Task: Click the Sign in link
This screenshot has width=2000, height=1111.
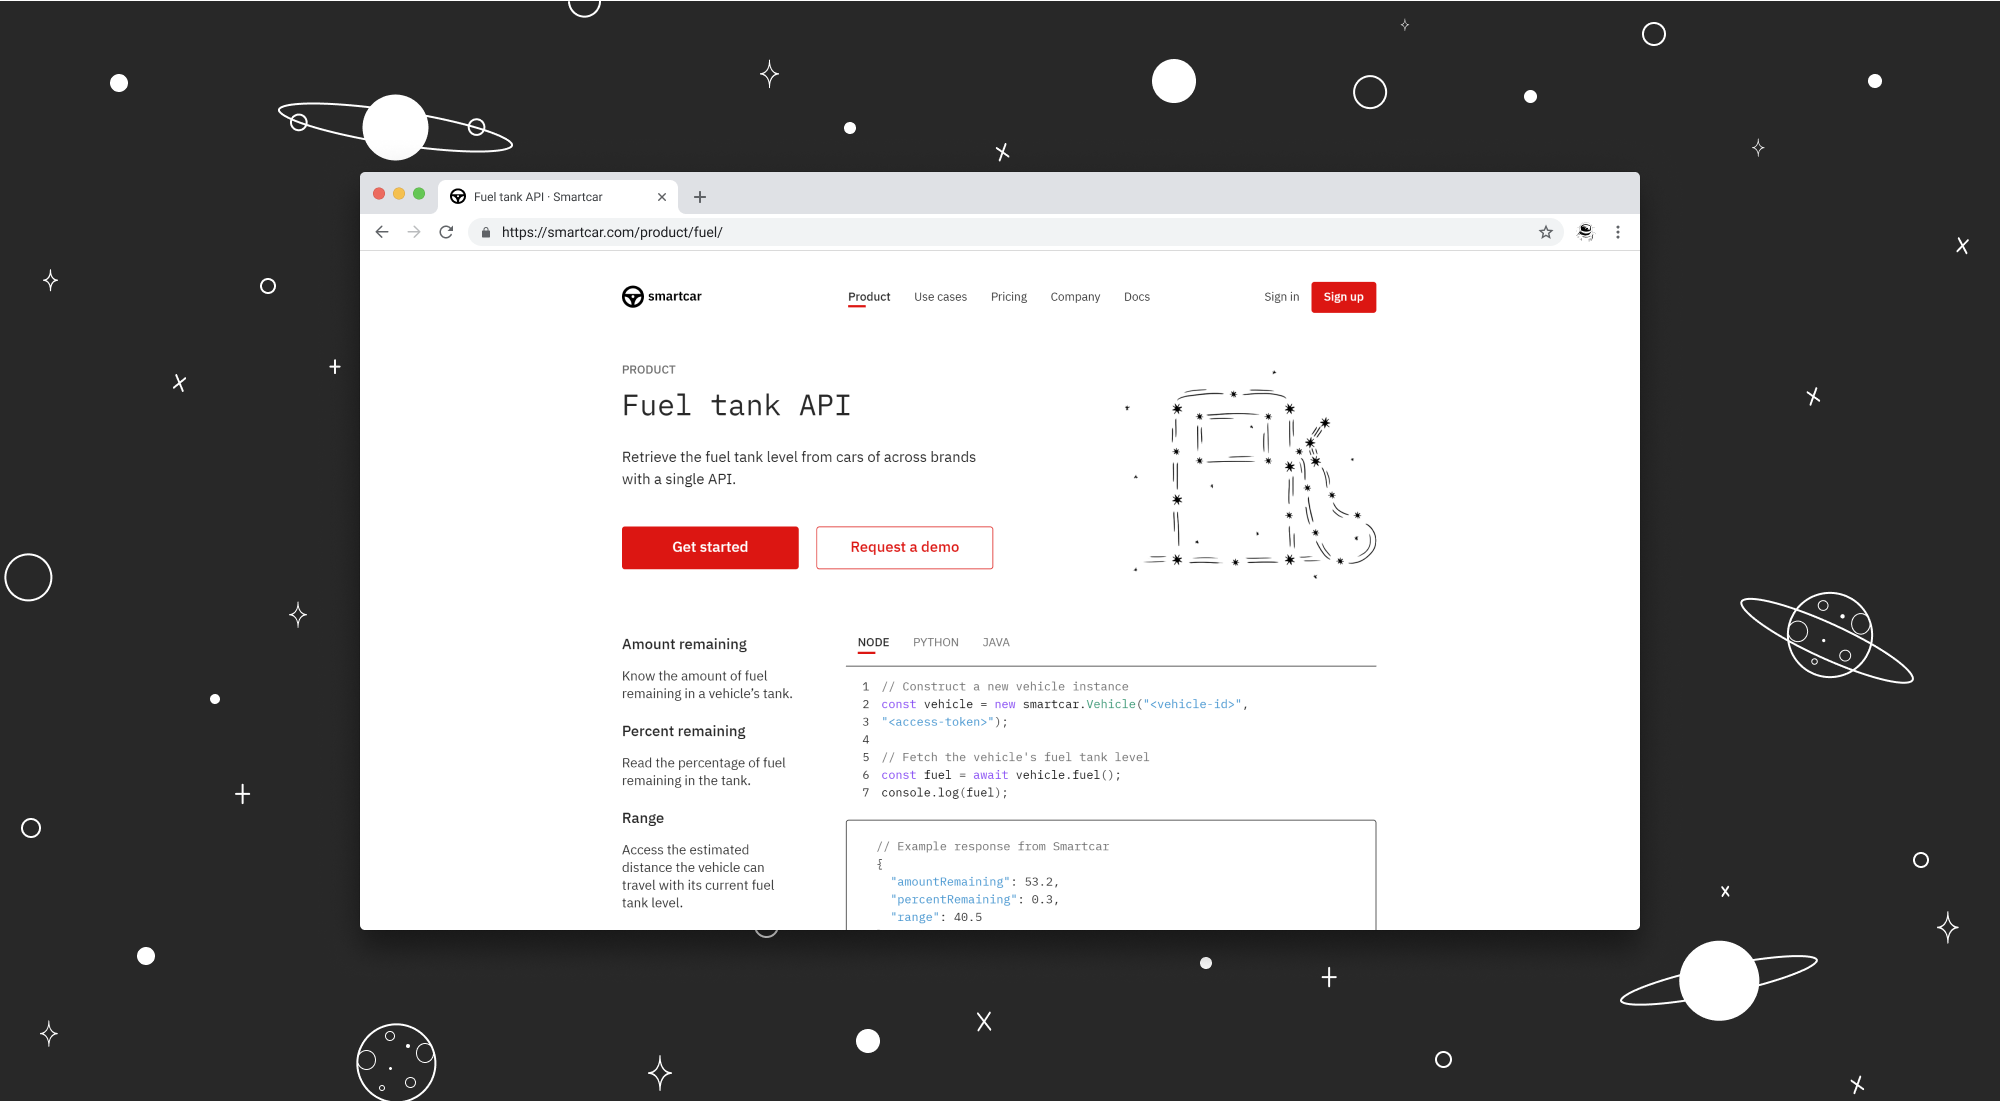Action: coord(1281,296)
